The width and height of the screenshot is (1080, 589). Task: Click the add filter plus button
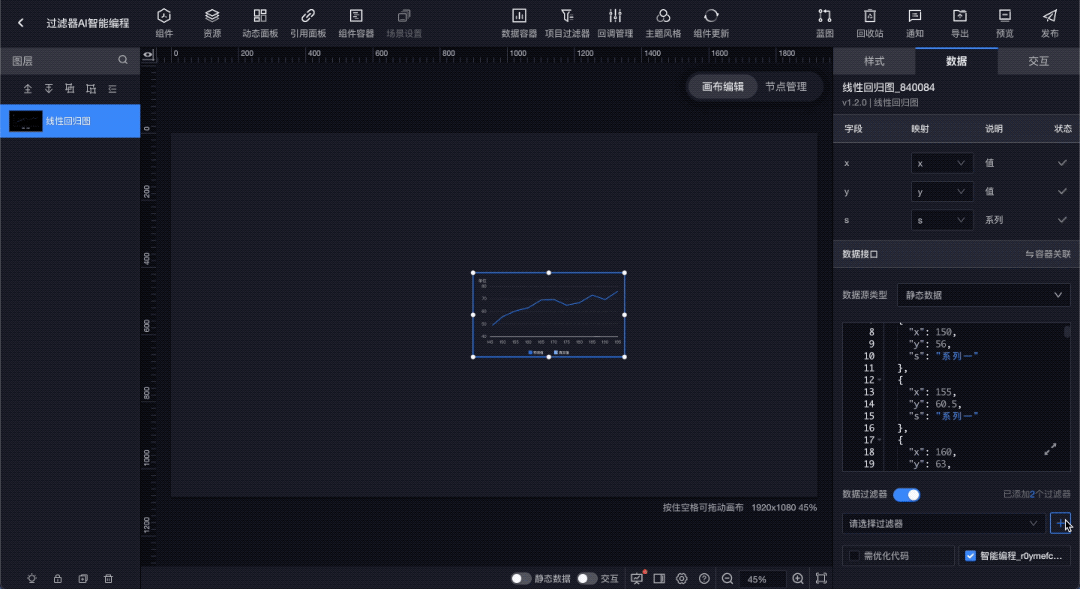[x=1060, y=523]
